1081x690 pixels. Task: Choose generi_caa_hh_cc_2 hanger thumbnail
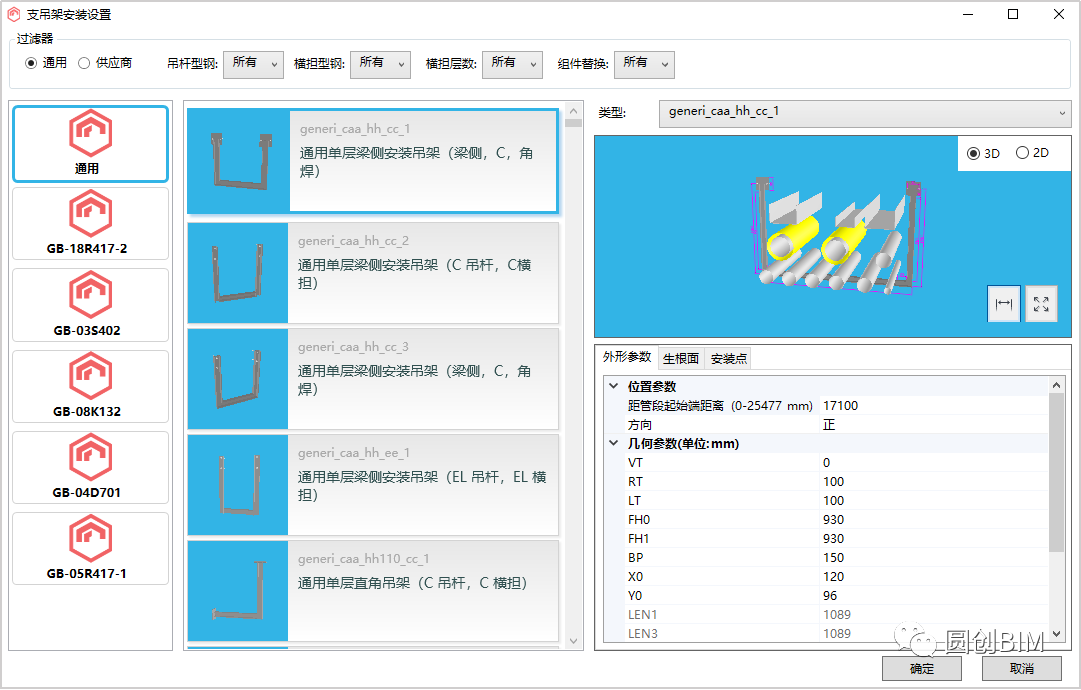[x=238, y=273]
